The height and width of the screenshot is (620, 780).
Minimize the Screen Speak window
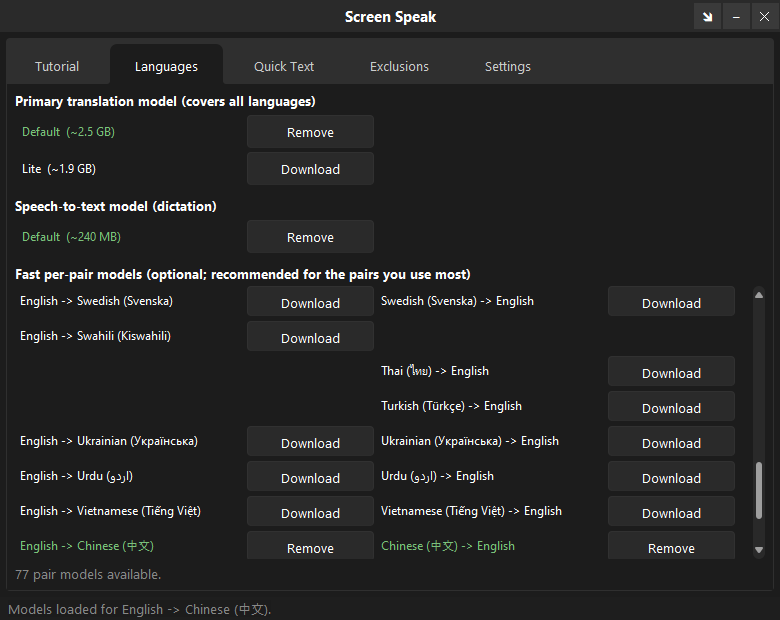pyautogui.click(x=736, y=17)
